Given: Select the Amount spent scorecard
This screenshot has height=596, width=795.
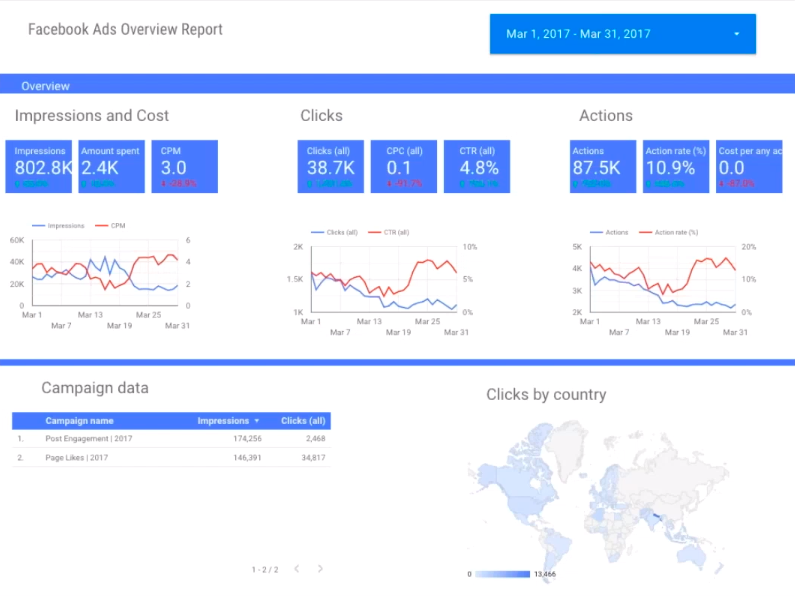Looking at the screenshot, I should [112, 167].
